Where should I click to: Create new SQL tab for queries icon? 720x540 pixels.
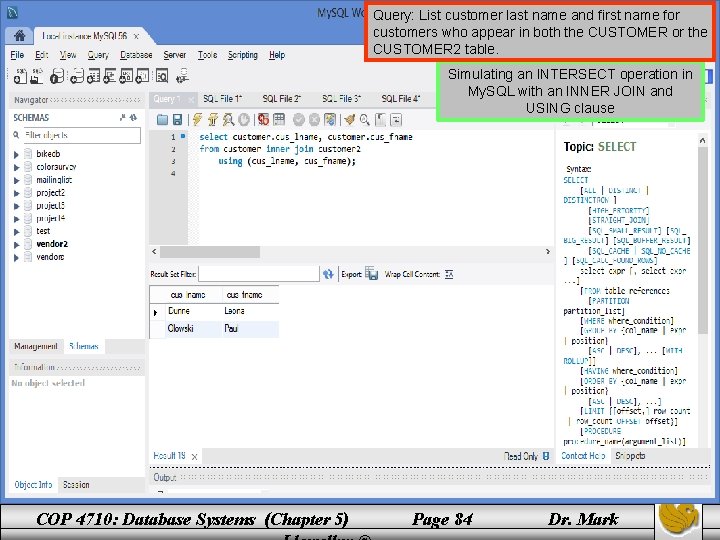[20, 76]
